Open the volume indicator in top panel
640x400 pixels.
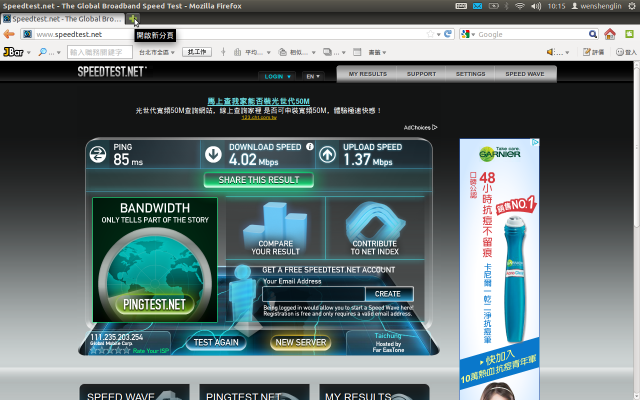(x=536, y=6)
